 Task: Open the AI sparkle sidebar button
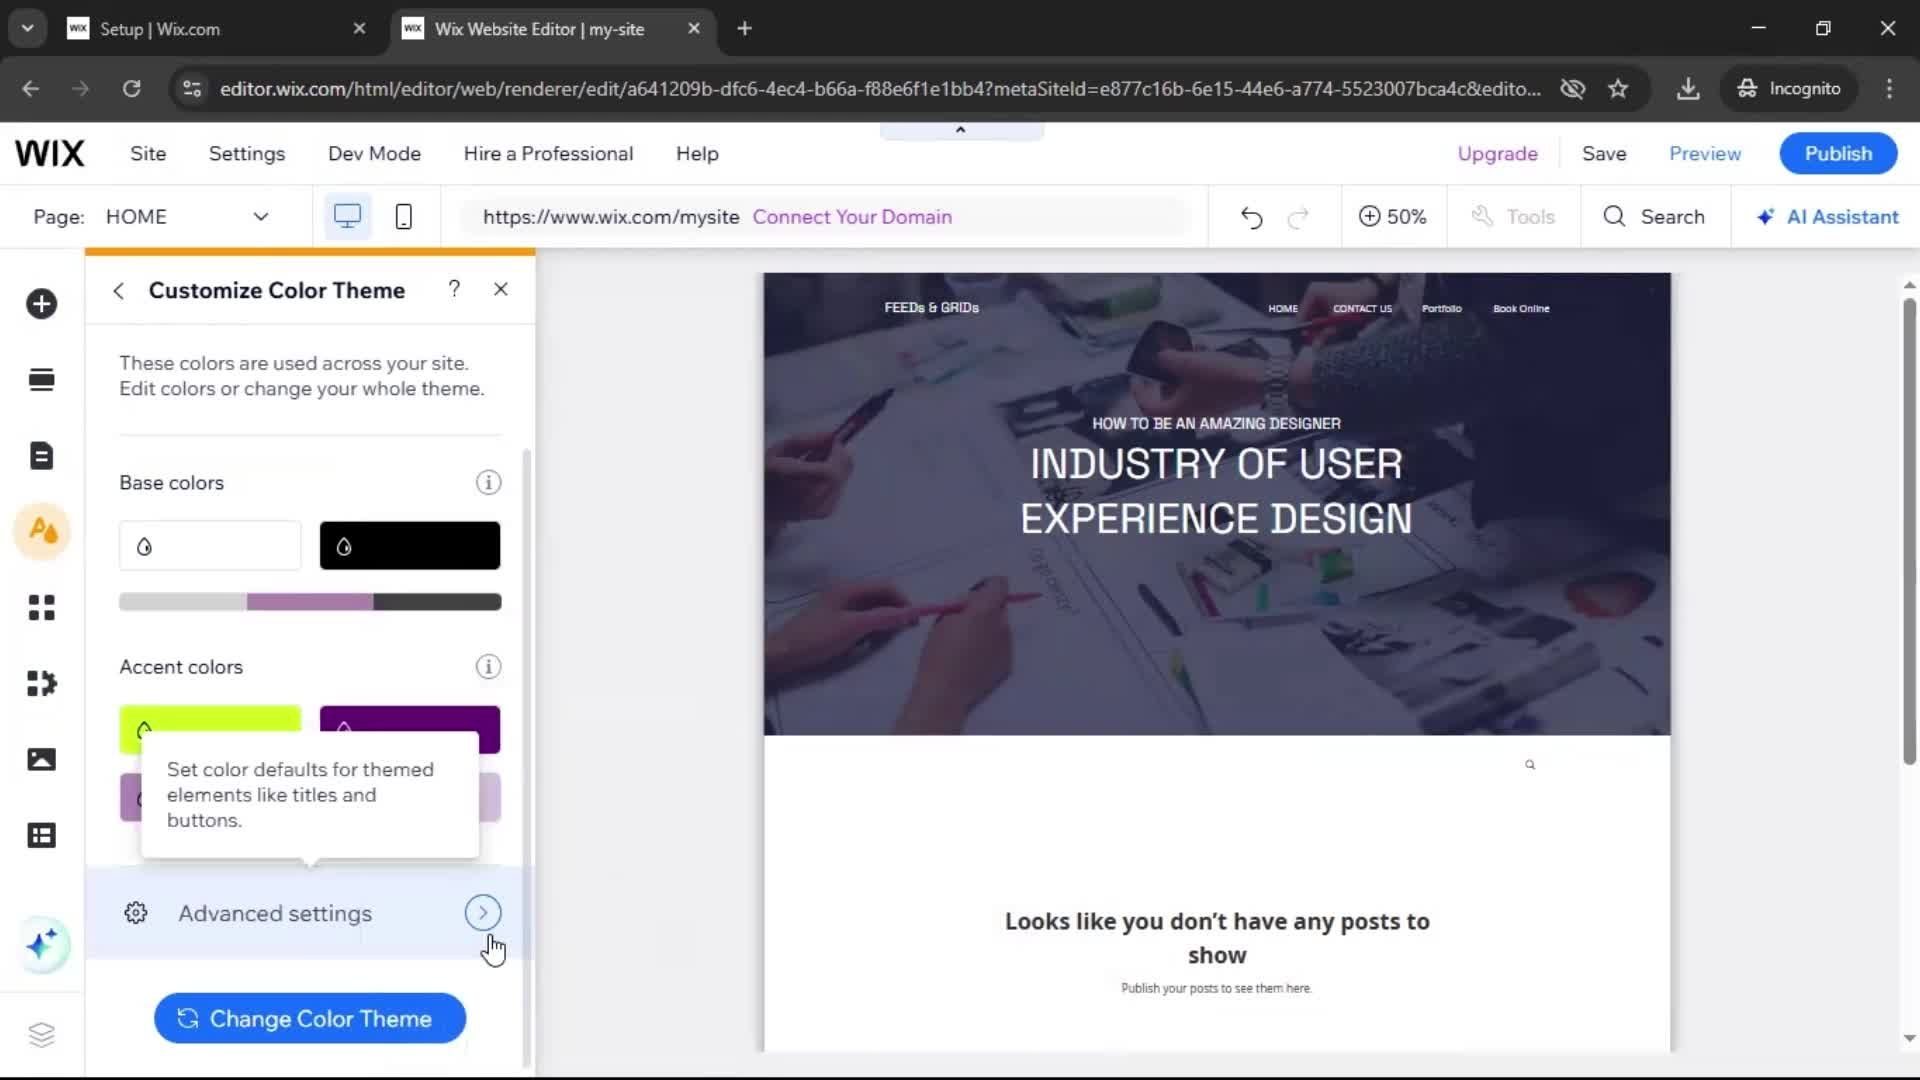coord(42,944)
